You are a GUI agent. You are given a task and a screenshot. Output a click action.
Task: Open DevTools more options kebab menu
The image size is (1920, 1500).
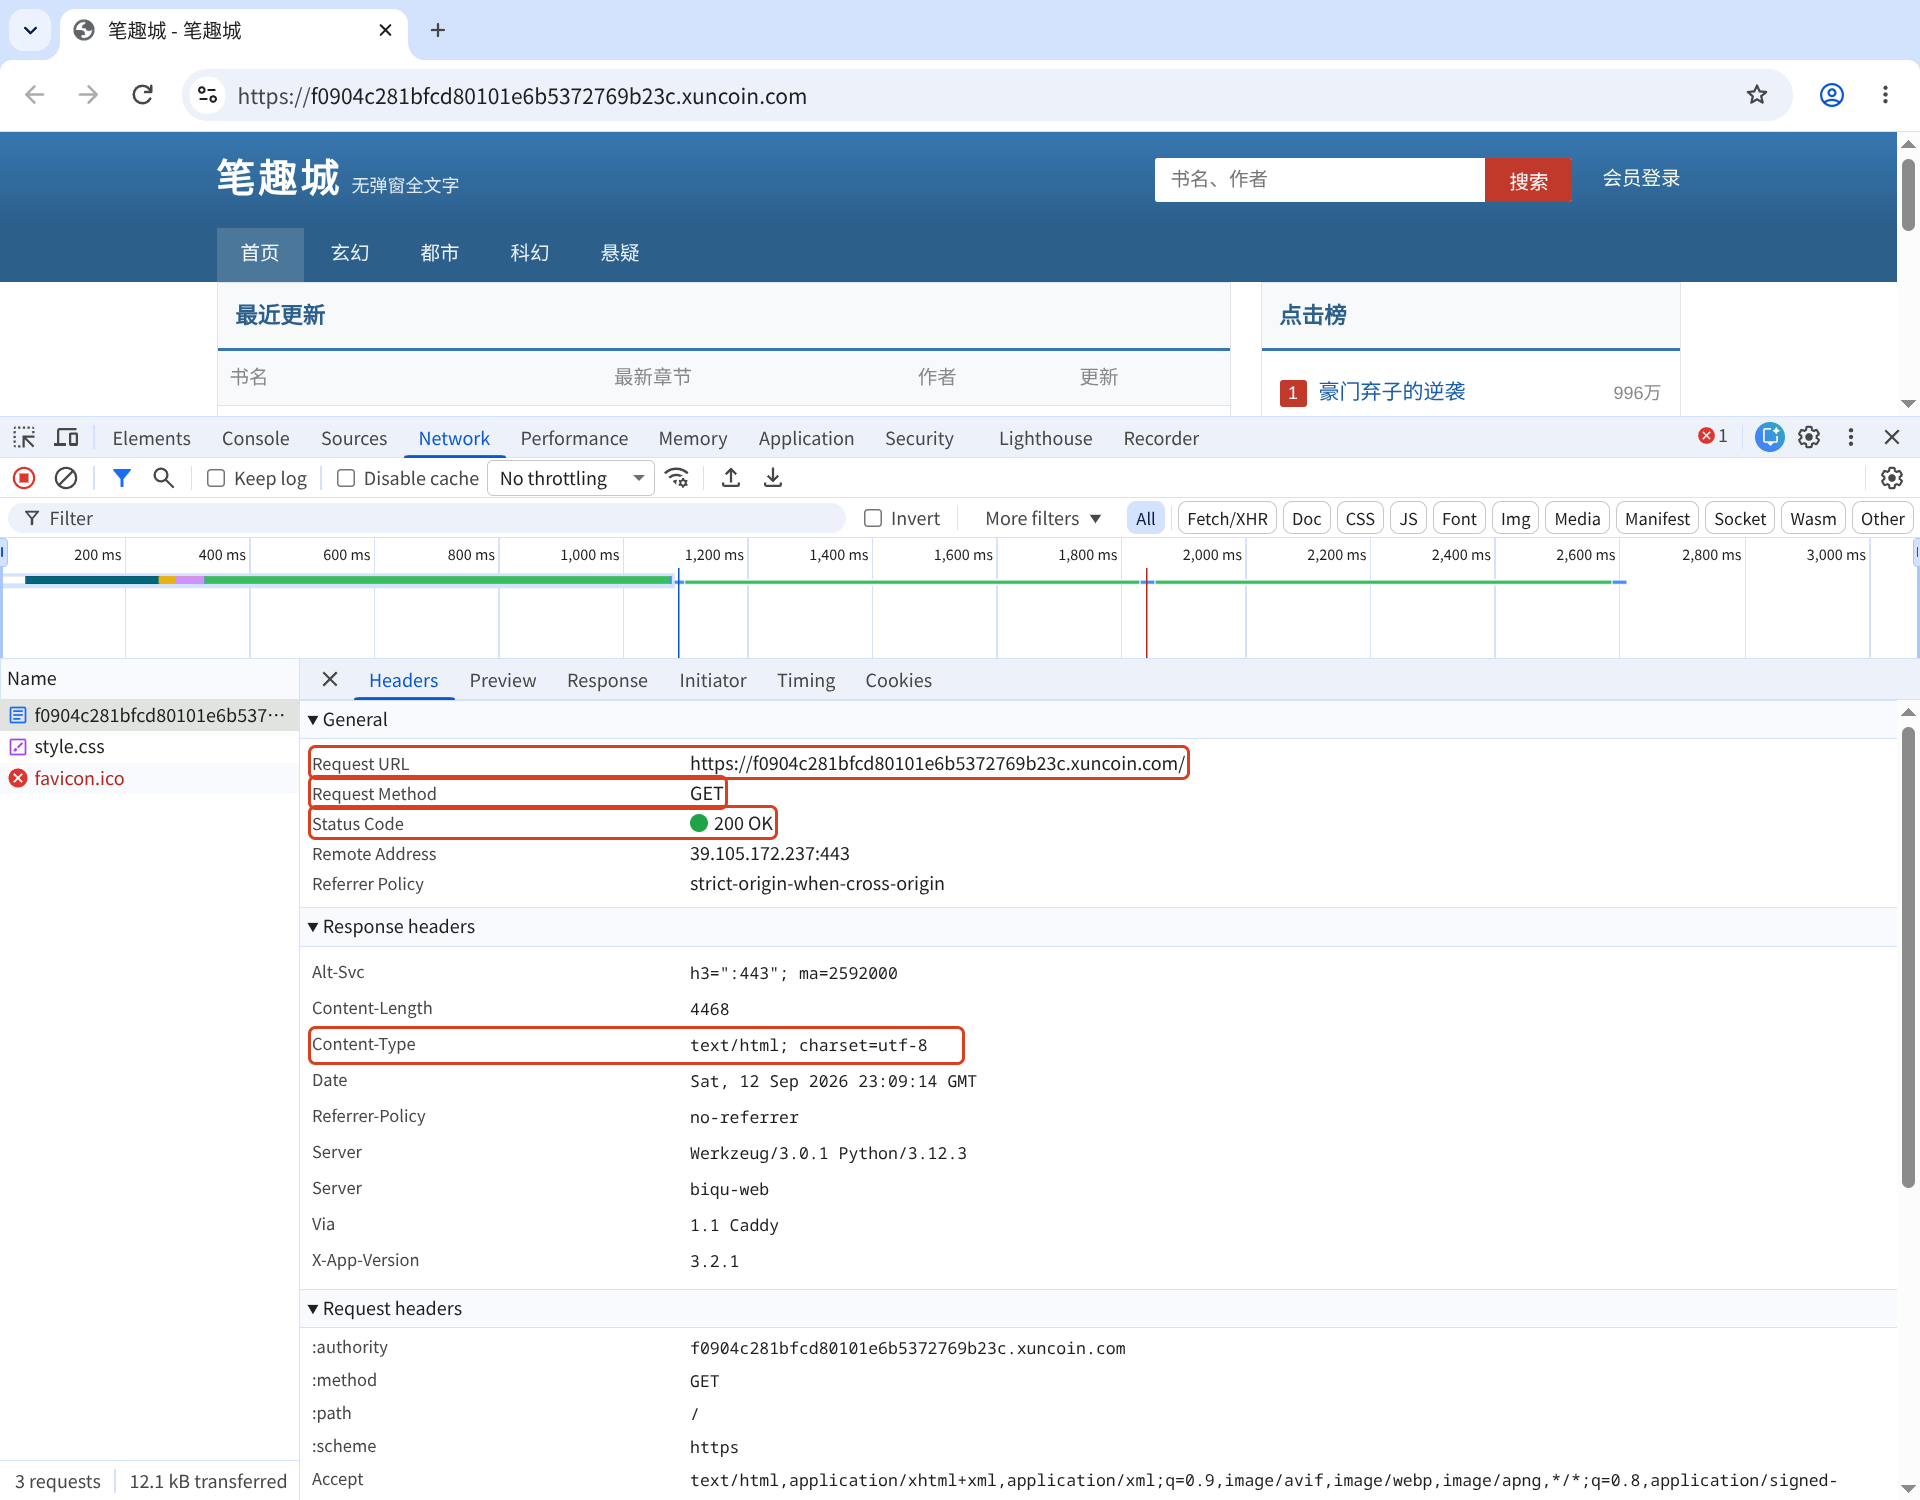[1851, 437]
